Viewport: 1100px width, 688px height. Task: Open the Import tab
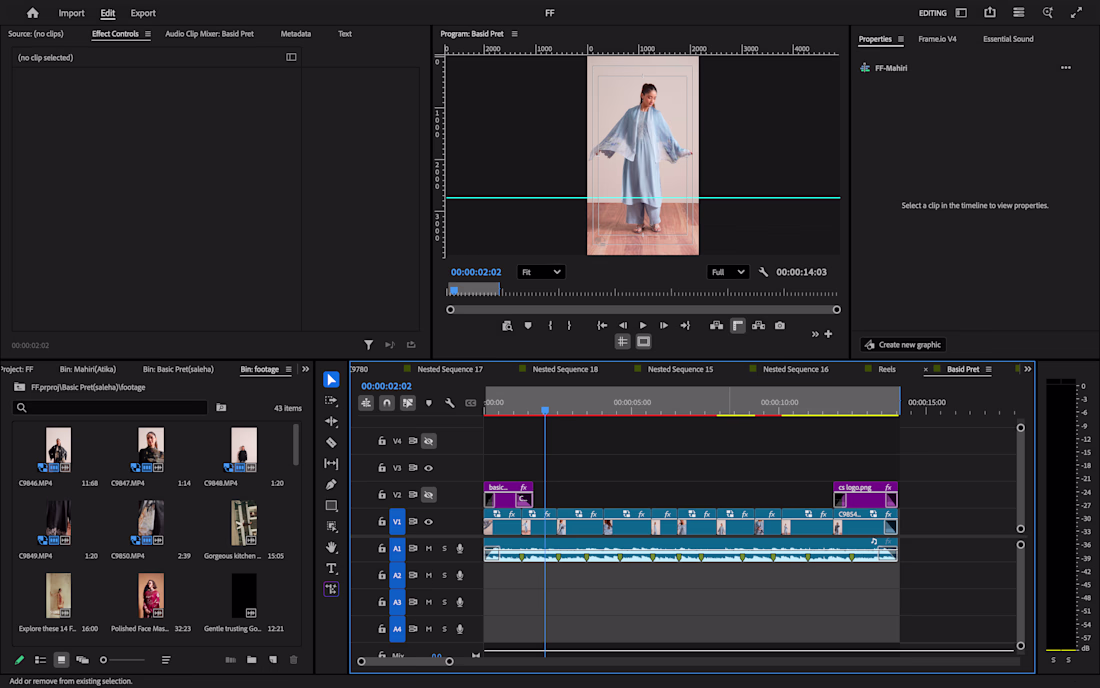click(x=71, y=13)
